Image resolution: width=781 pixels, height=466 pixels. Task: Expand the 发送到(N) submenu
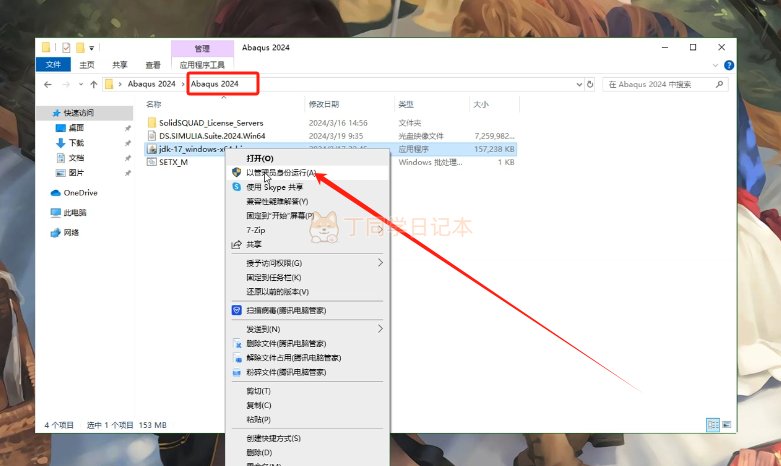380,328
